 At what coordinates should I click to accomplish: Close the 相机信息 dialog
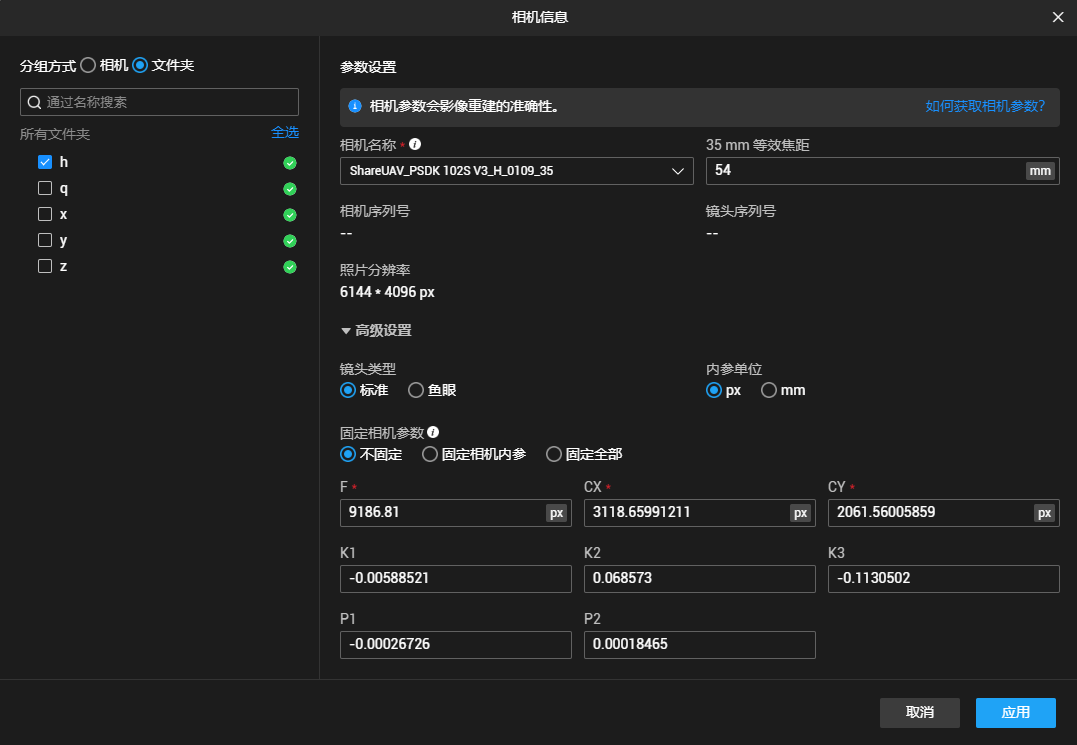point(1058,17)
